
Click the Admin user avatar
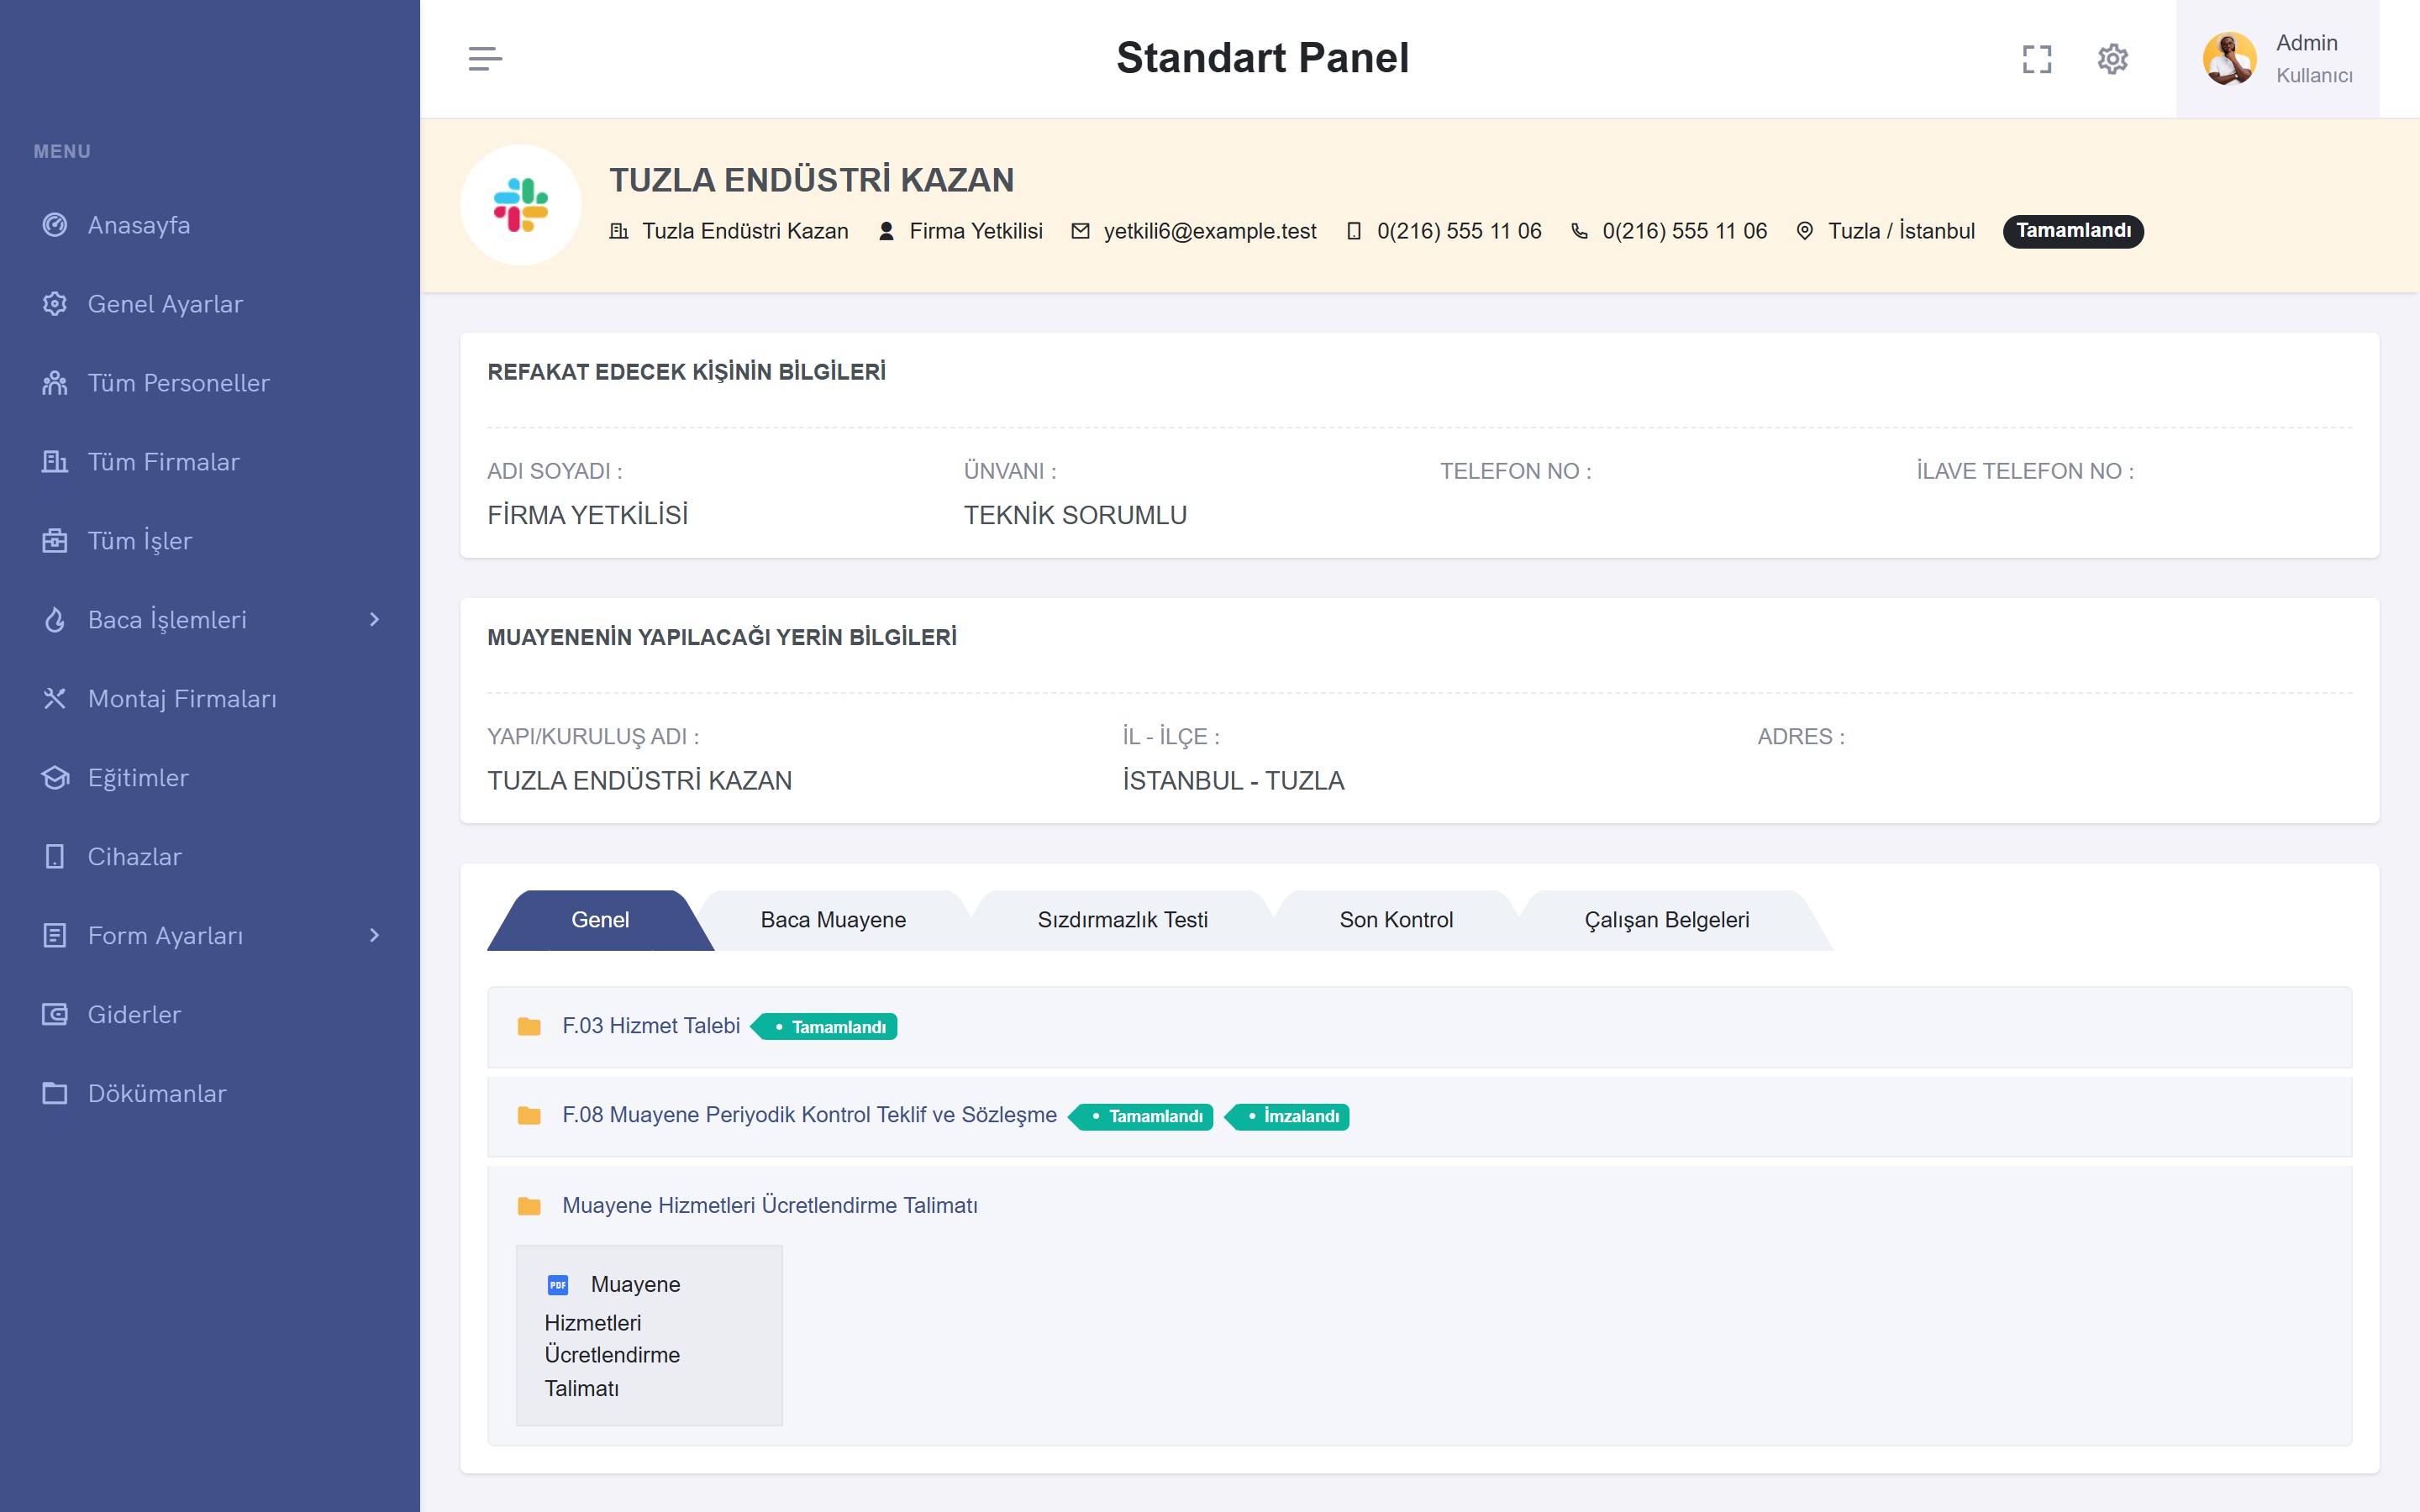pyautogui.click(x=2229, y=59)
